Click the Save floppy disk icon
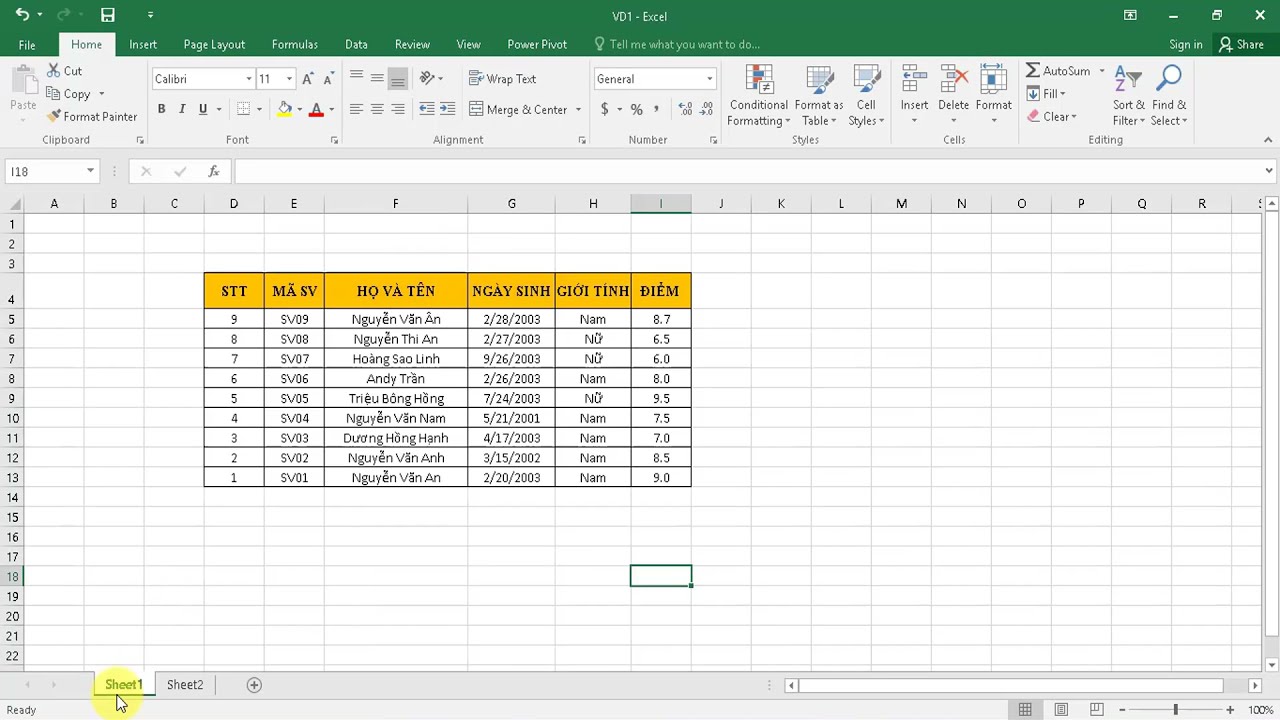1280x720 pixels. [x=108, y=15]
